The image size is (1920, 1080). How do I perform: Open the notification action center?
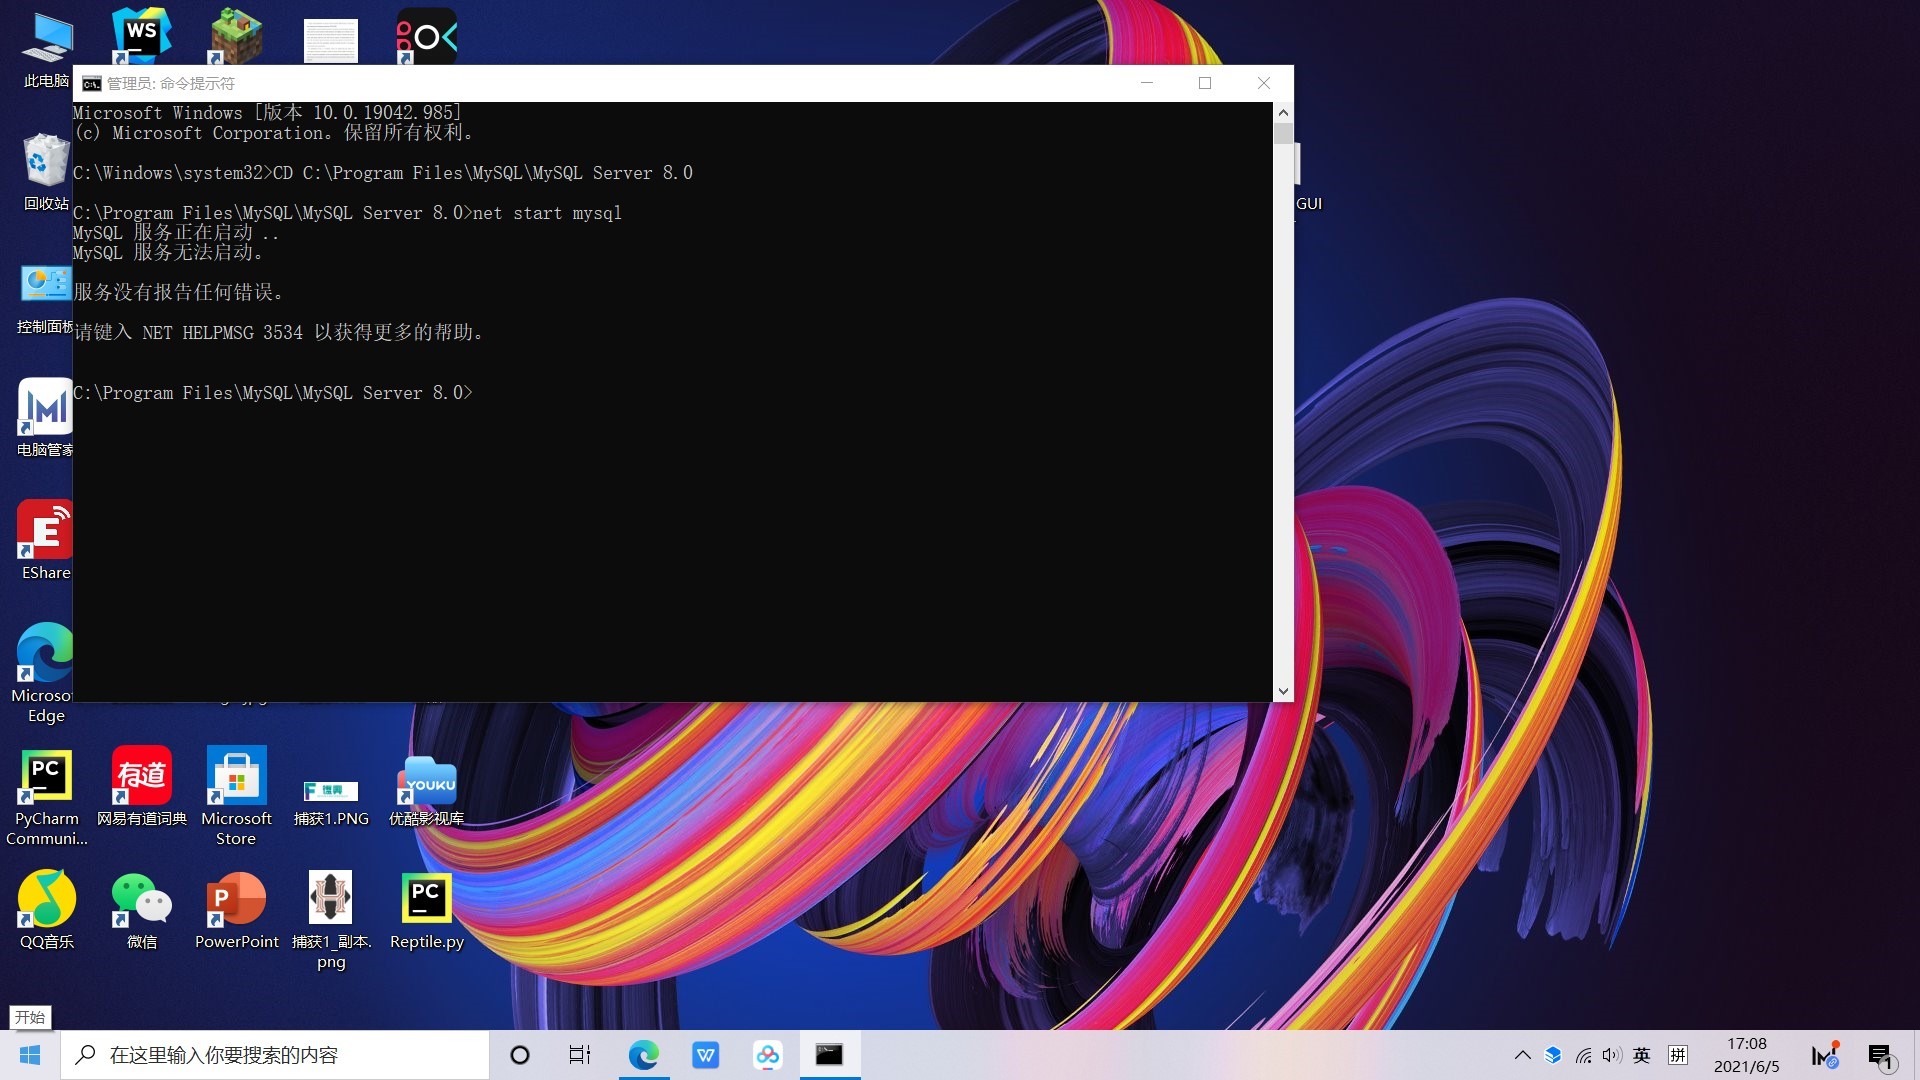1880,1055
